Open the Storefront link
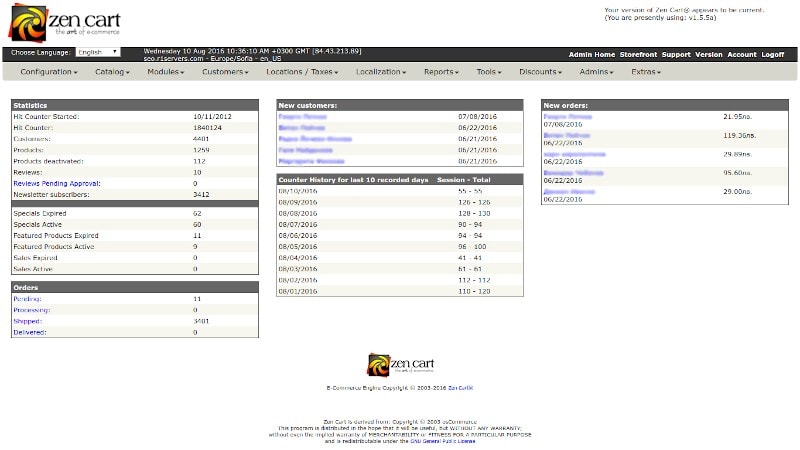Screen dimensions: 800x450 point(637,55)
